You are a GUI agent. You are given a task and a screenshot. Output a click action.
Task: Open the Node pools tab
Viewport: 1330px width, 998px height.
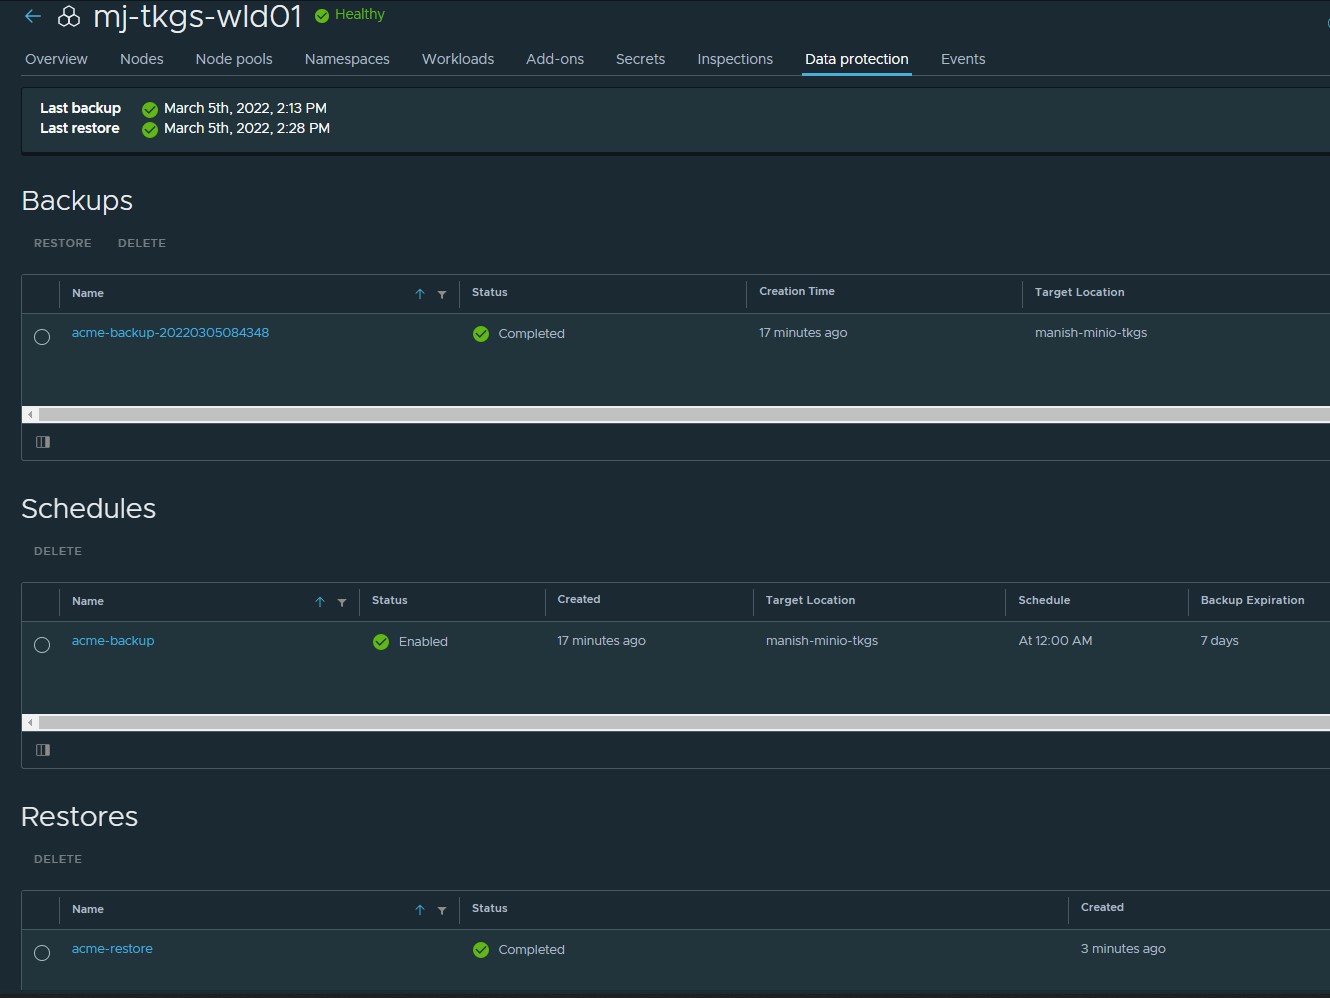coord(234,59)
